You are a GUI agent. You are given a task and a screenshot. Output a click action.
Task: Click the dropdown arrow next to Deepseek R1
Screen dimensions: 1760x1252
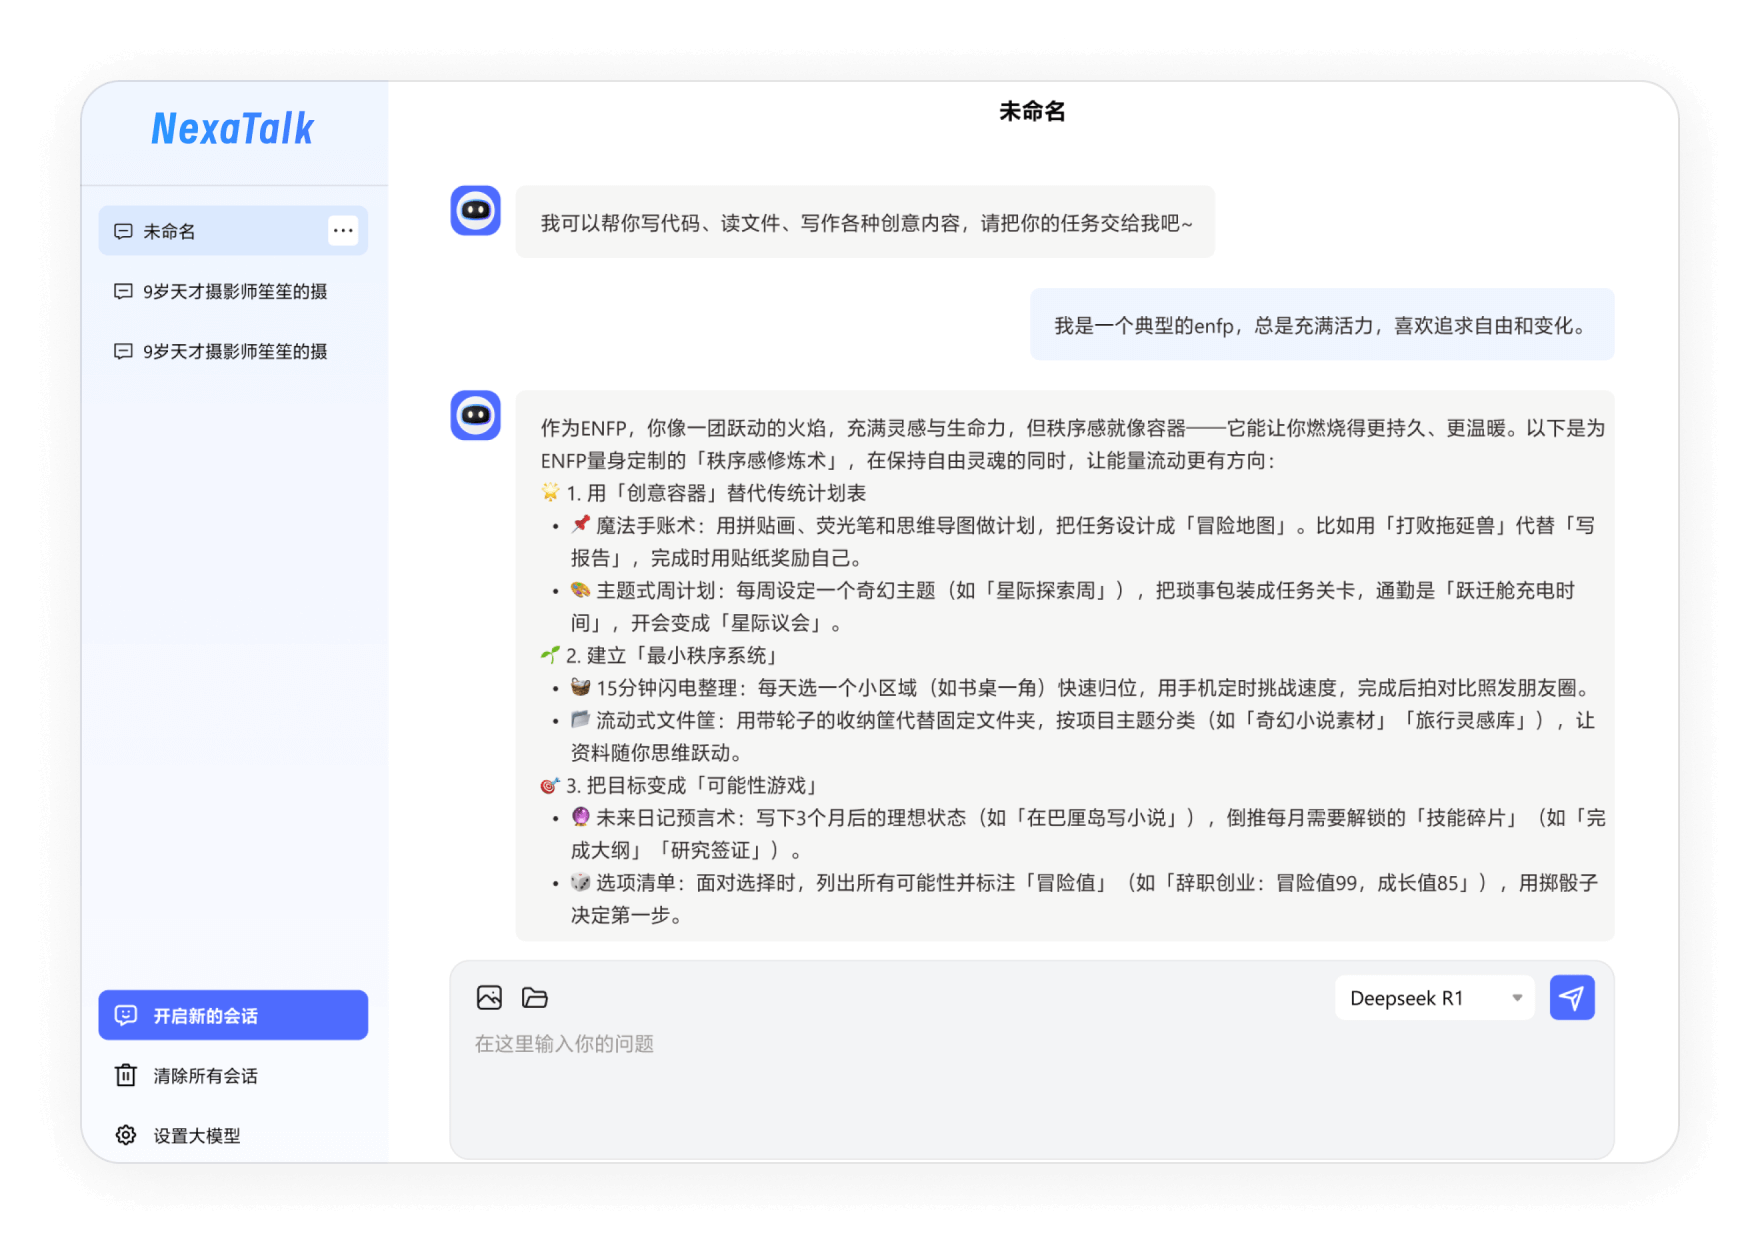[x=1517, y=998]
